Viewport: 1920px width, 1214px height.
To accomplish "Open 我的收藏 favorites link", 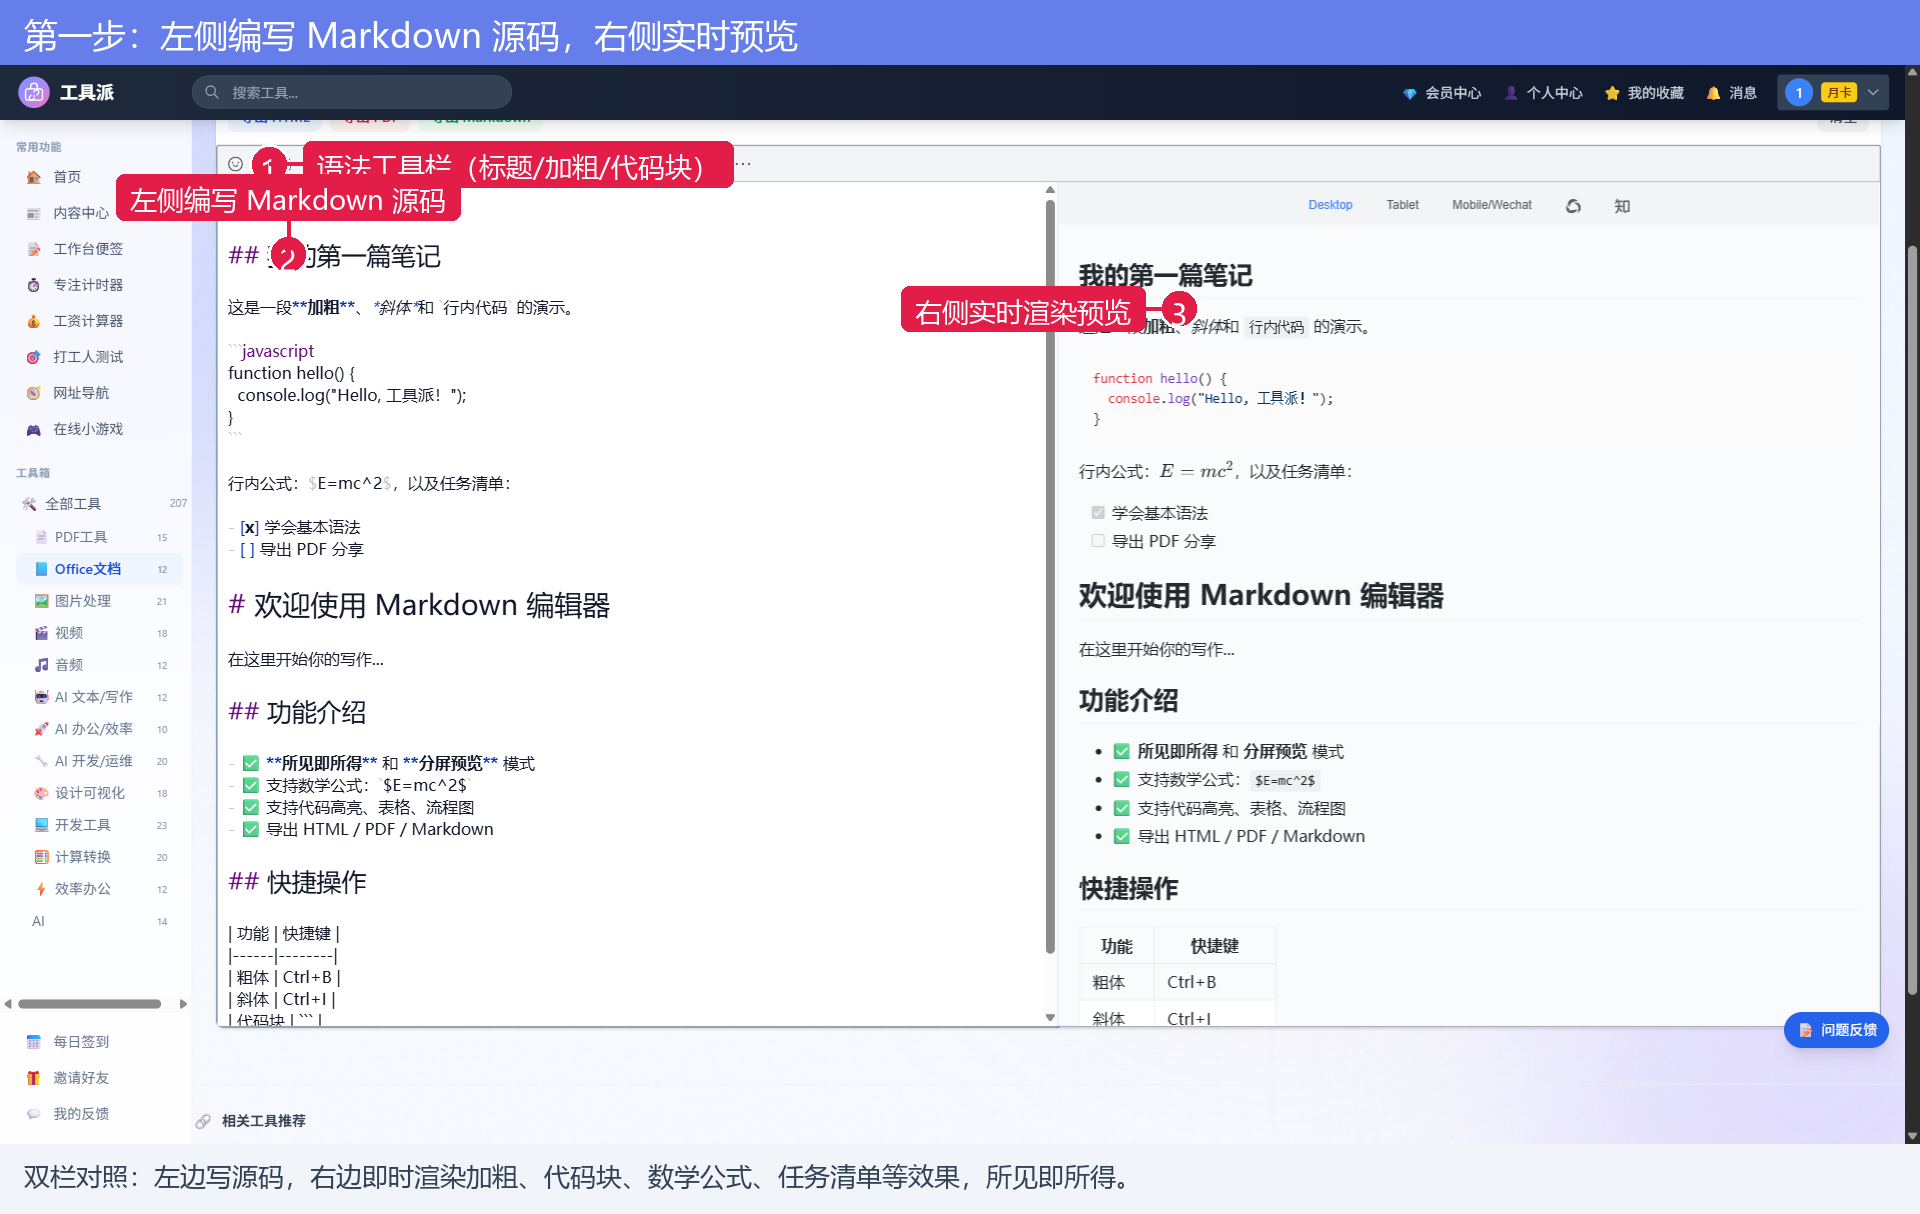I will (x=1644, y=93).
